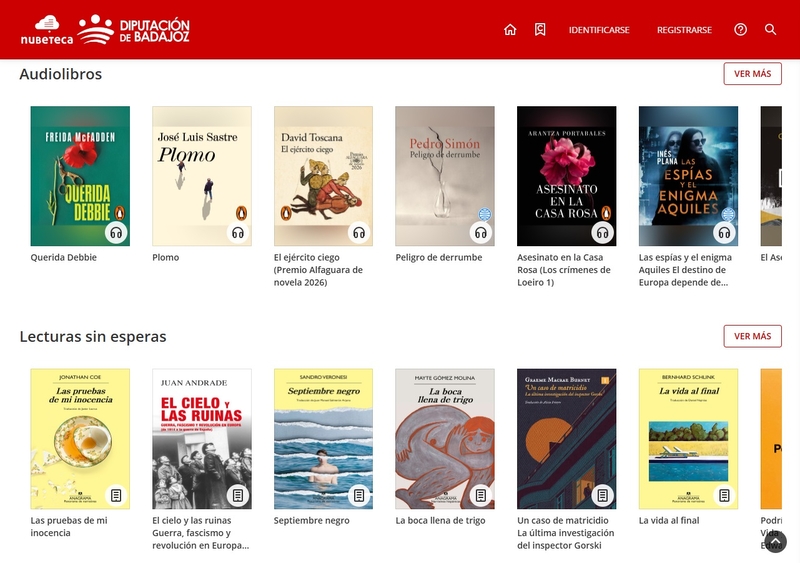Select Asesinato en la Casa Rosa cover
Screen dimensions: 800x563
pyautogui.click(x=566, y=176)
